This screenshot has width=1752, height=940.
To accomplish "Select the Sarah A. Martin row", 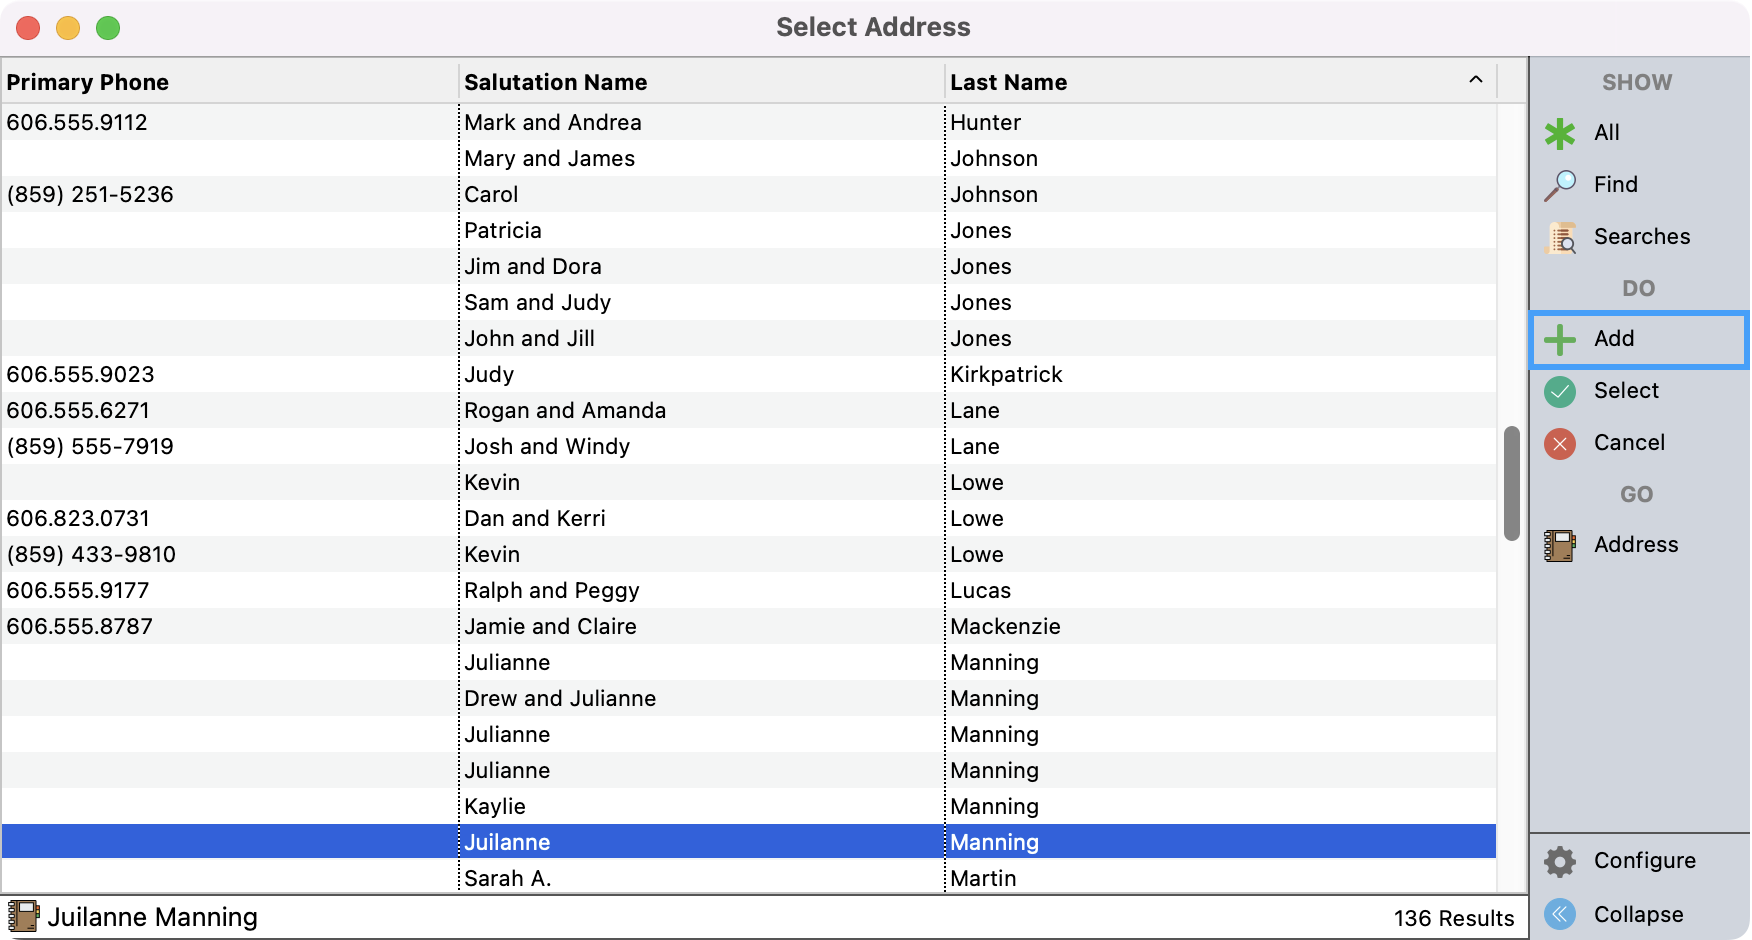I will 700,878.
